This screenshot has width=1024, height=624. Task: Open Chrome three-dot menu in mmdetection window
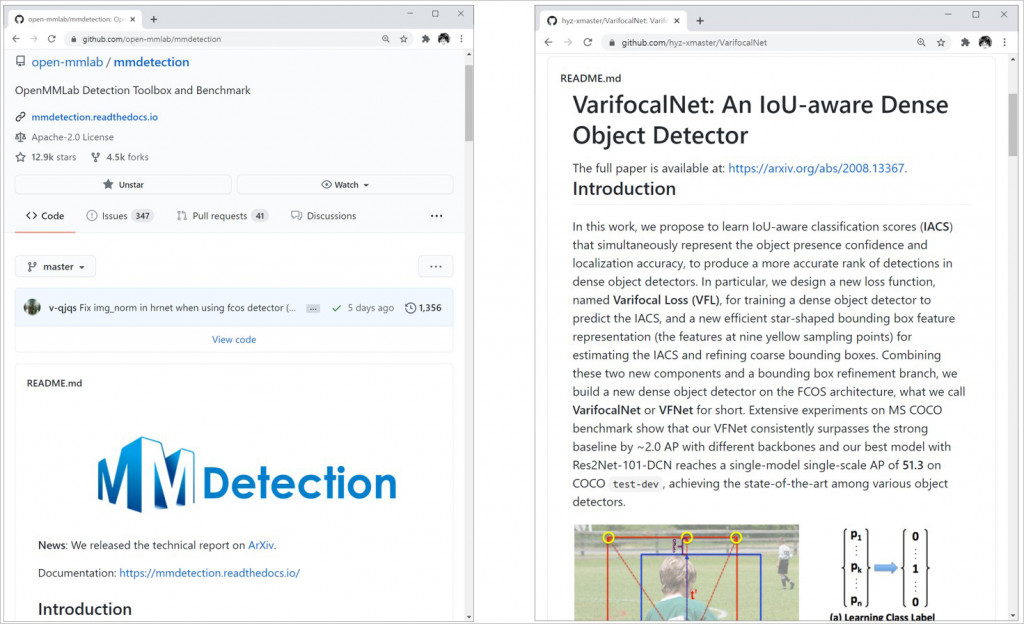tap(461, 39)
